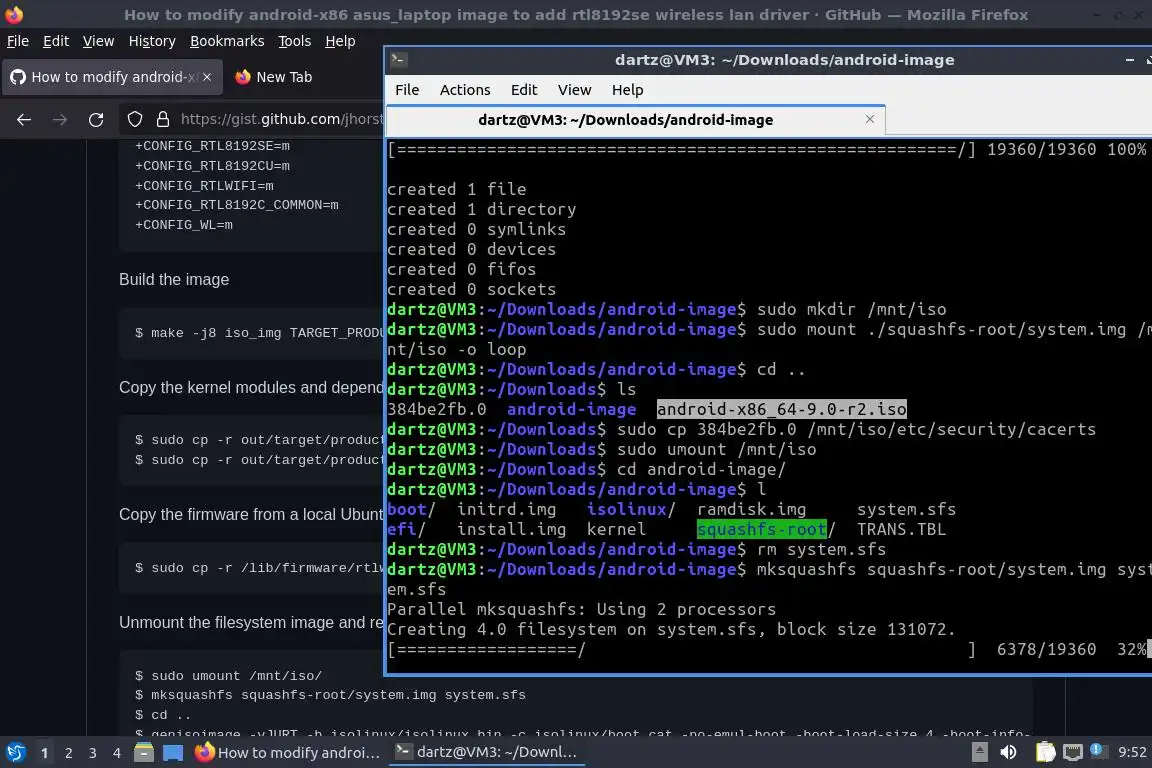This screenshot has width=1152, height=768.
Task: Open the Firefox View menu
Action: [98, 41]
